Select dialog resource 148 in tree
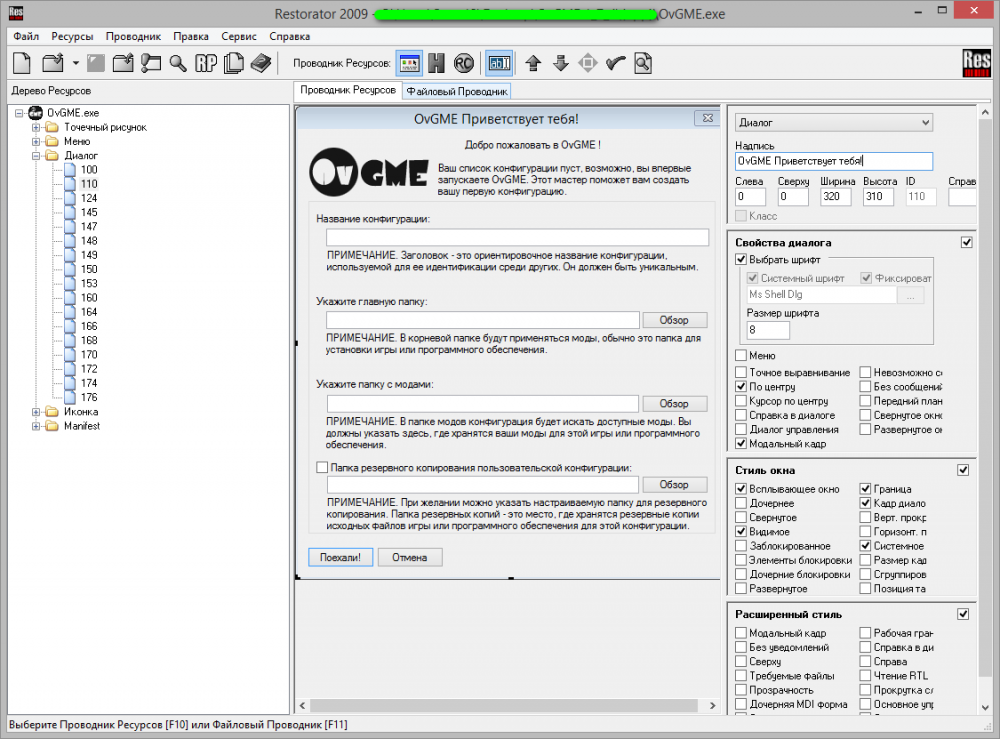 pos(89,241)
